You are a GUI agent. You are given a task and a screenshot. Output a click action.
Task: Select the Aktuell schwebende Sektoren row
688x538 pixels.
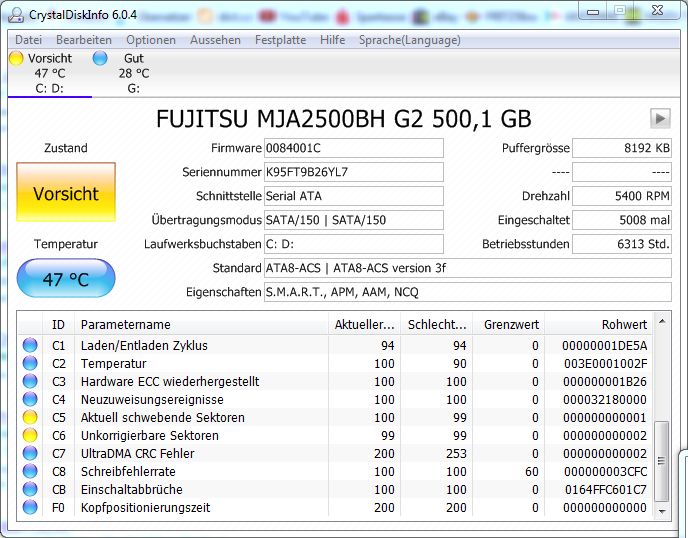pos(335,417)
